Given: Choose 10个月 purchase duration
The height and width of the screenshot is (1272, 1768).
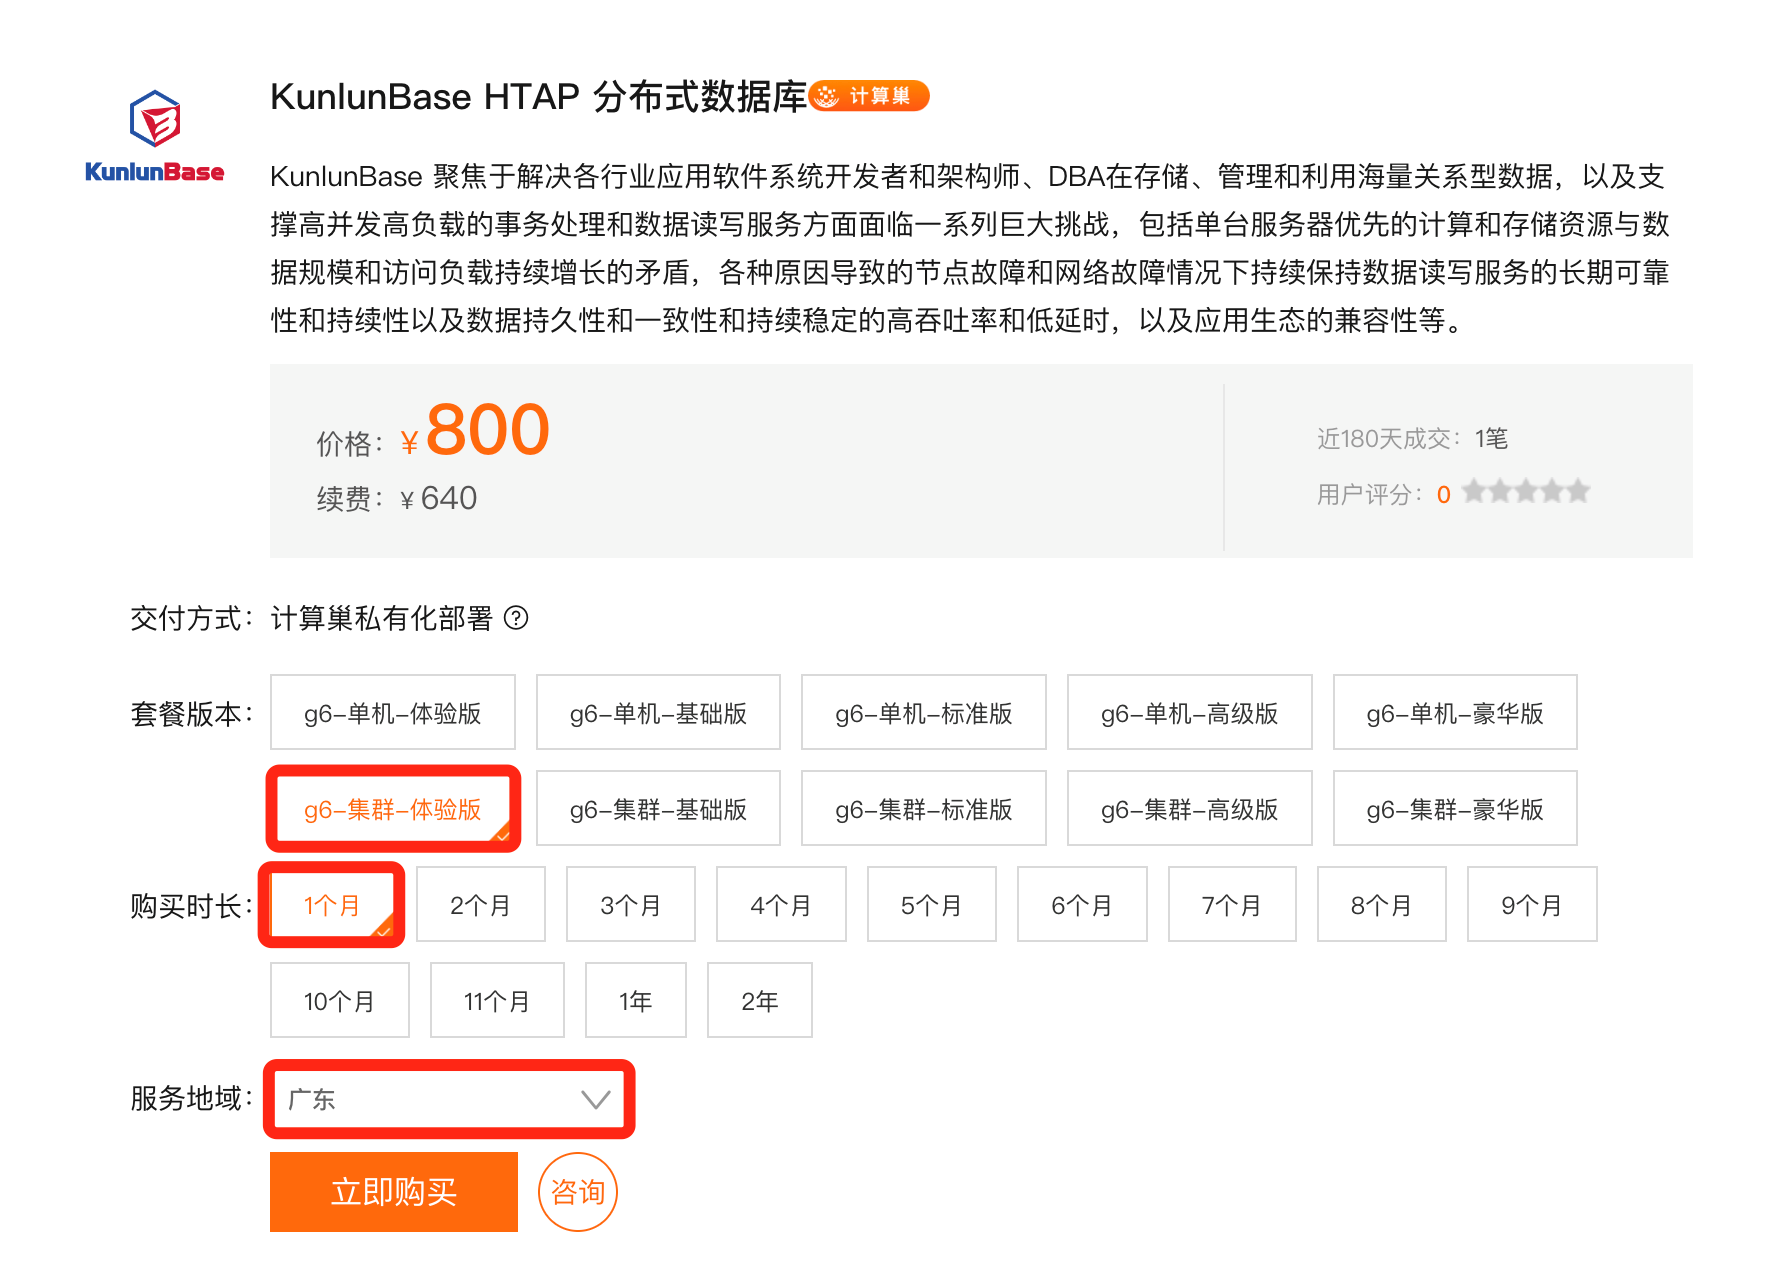Looking at the screenshot, I should click(x=340, y=1000).
